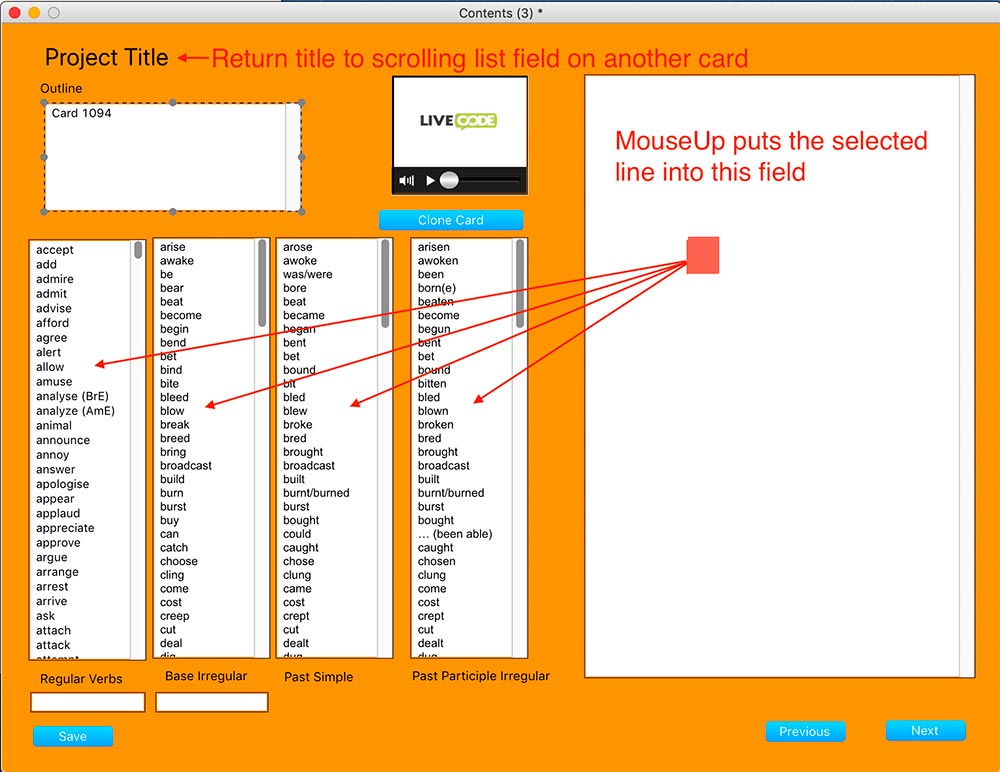Select 'afford' in Regular Verbs list
1000x772 pixels.
[x=52, y=323]
